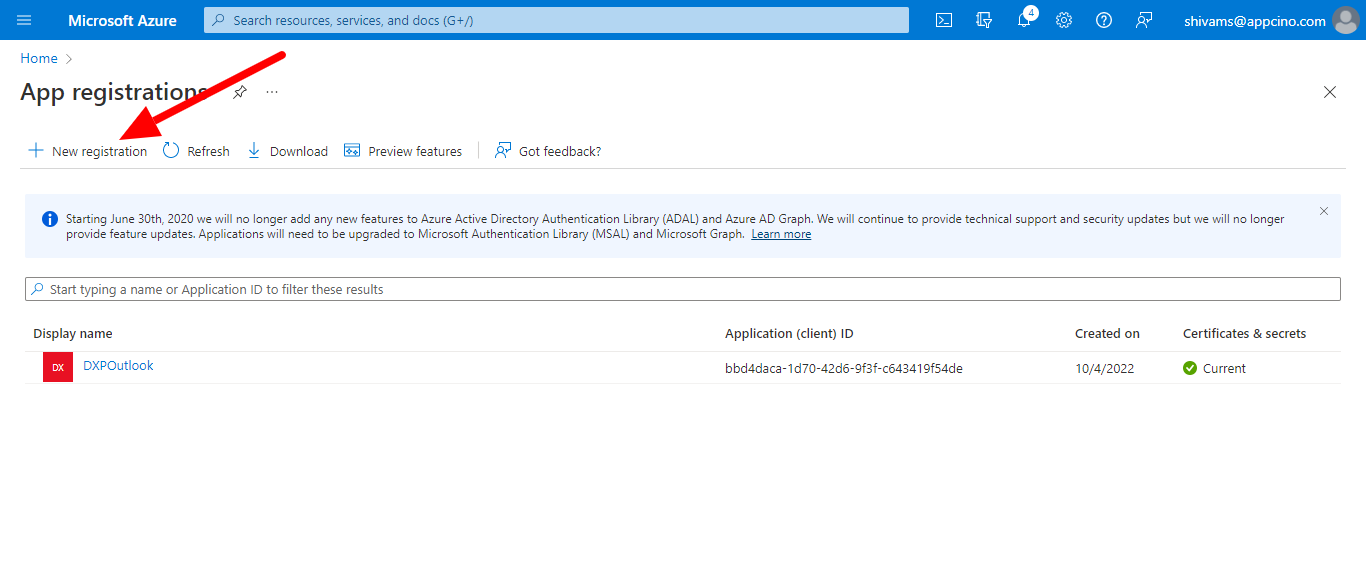Click the feedback icon in header
Screen dimensions: 1366x568
1144,20
